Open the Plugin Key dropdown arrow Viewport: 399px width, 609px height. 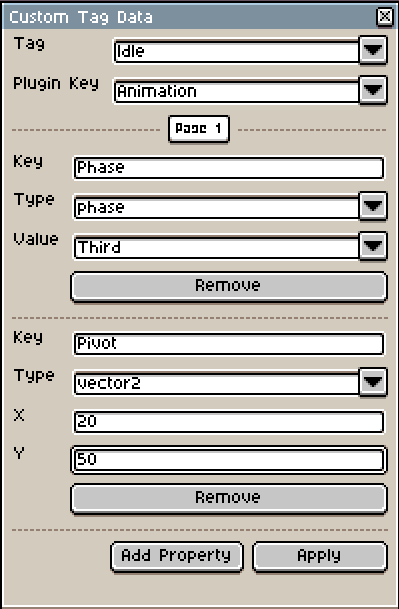(373, 90)
